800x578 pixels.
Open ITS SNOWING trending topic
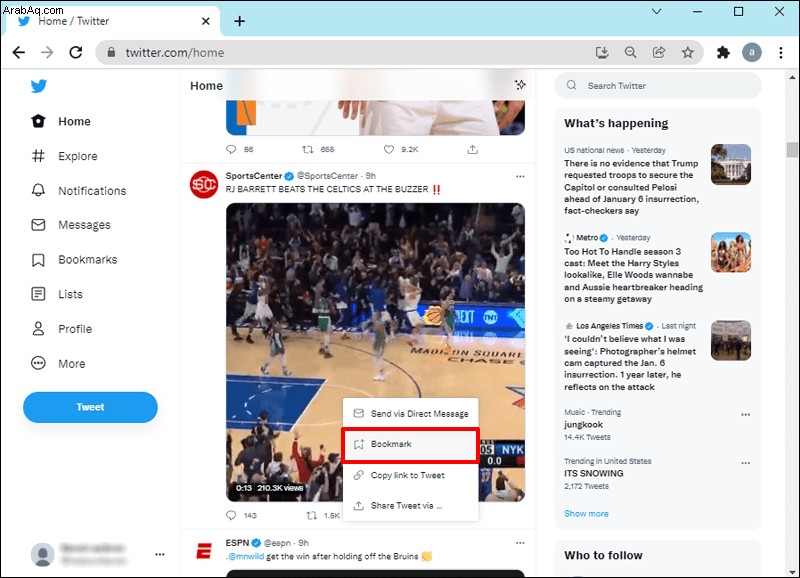tap(593, 473)
